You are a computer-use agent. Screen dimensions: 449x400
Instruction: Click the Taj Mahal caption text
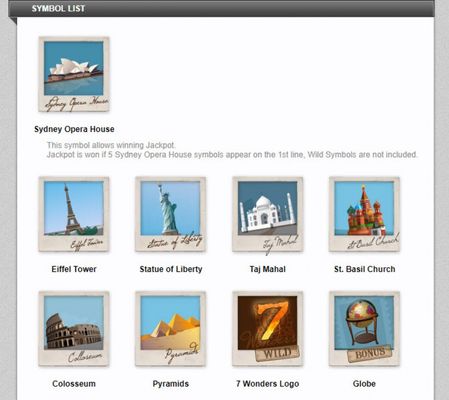268,269
